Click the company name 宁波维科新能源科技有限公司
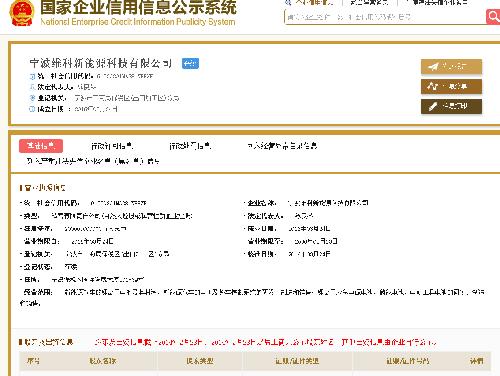 (100, 63)
